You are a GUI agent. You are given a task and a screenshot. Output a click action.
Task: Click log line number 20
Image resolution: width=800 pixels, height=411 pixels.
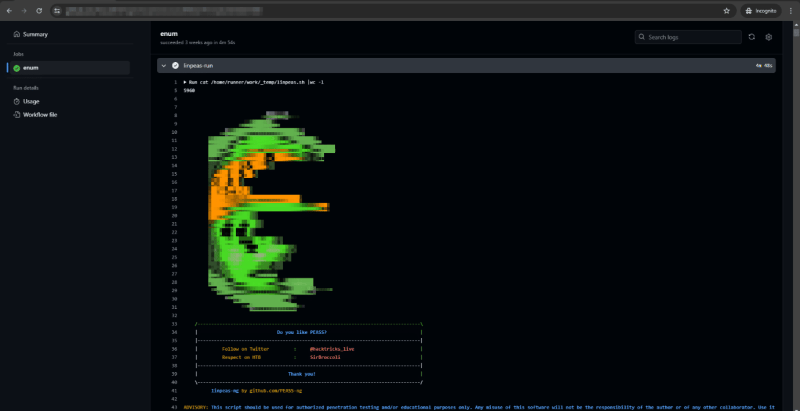(x=174, y=216)
